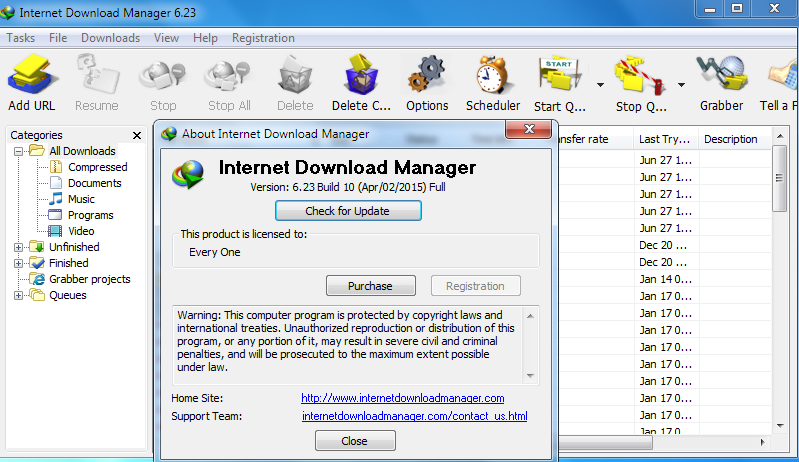Open the Tasks menu
The height and width of the screenshot is (462, 799).
point(20,38)
